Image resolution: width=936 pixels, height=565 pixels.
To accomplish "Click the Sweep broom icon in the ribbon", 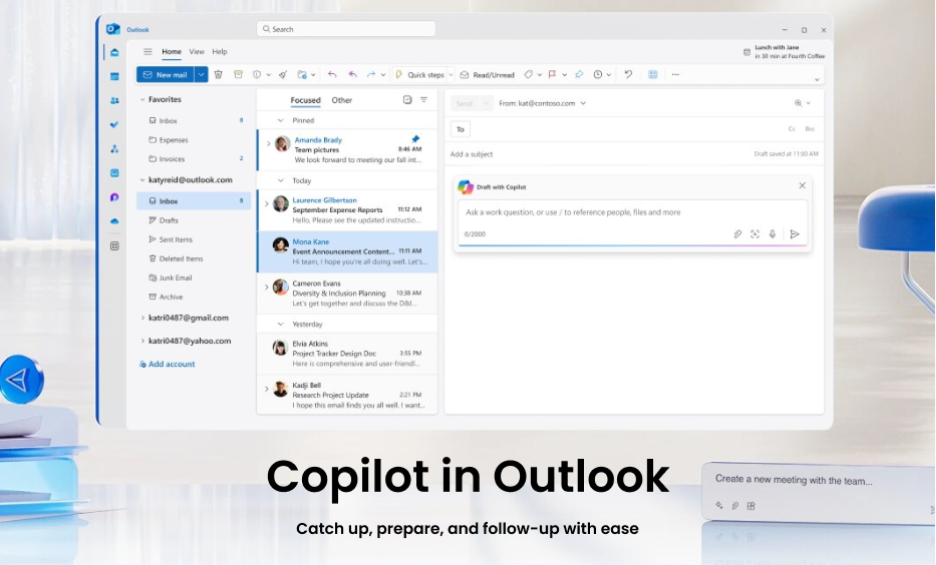I will (283, 75).
